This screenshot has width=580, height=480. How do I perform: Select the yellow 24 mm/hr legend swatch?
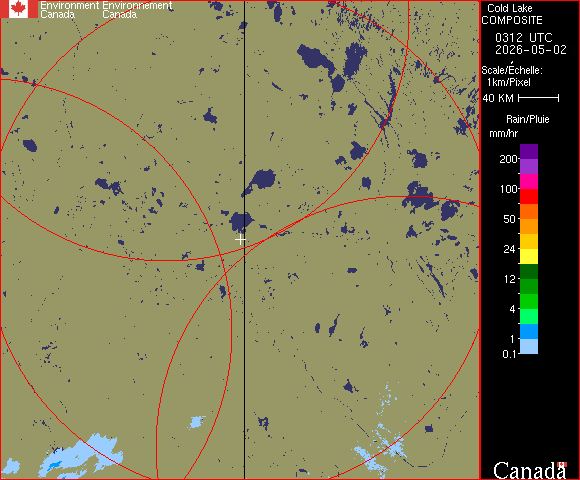coord(529,256)
